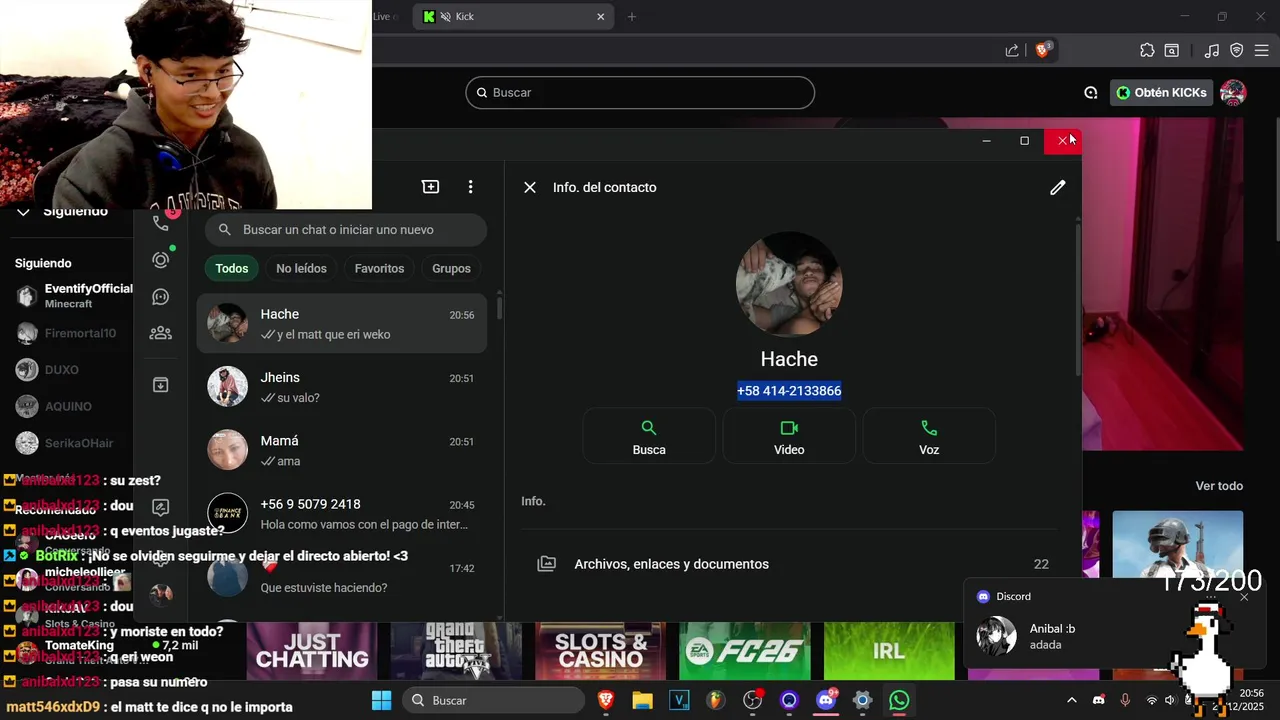Select the Favoritos chat filter
1280x720 pixels.
[379, 268]
